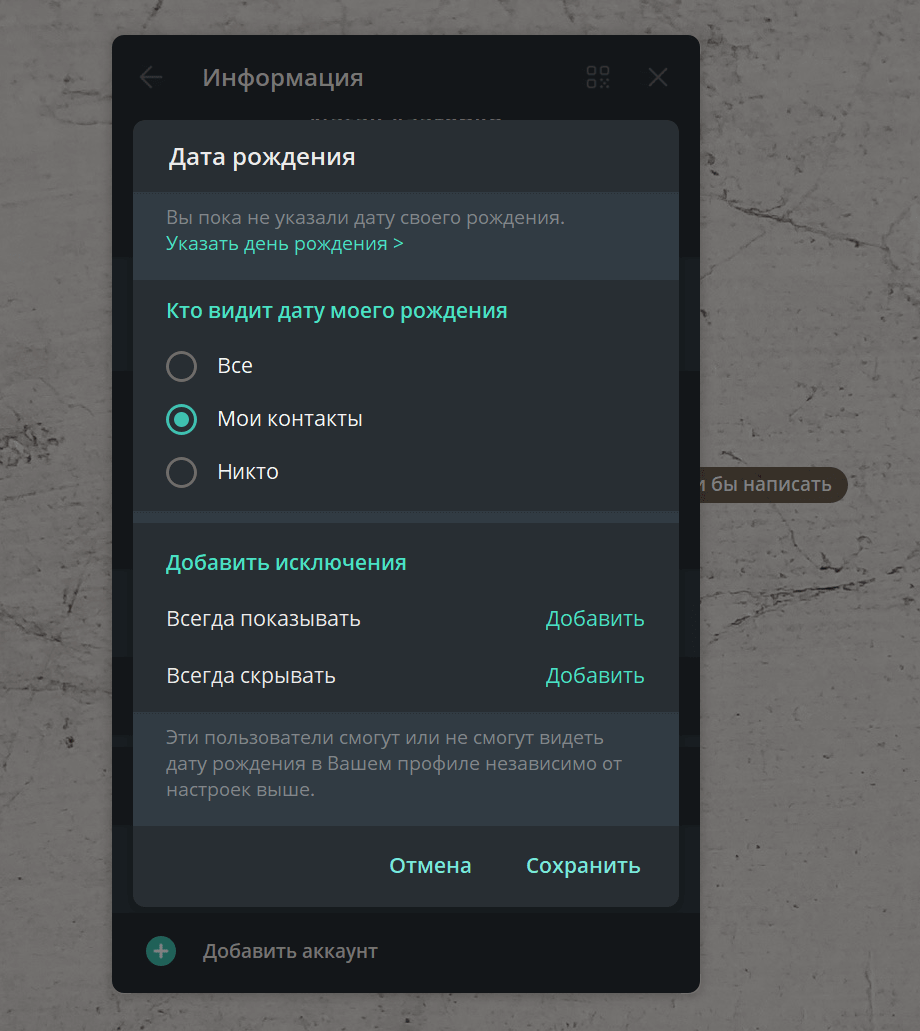This screenshot has height=1031, width=920.
Task: Cancel changes with the Отмена button
Action: (430, 865)
